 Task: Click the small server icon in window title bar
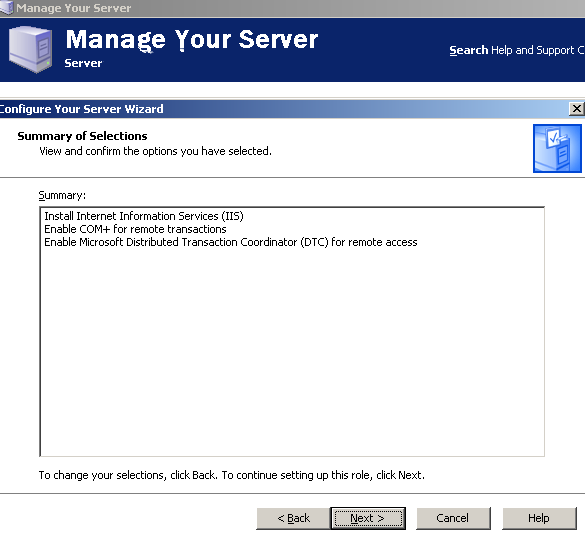tap(6, 7)
